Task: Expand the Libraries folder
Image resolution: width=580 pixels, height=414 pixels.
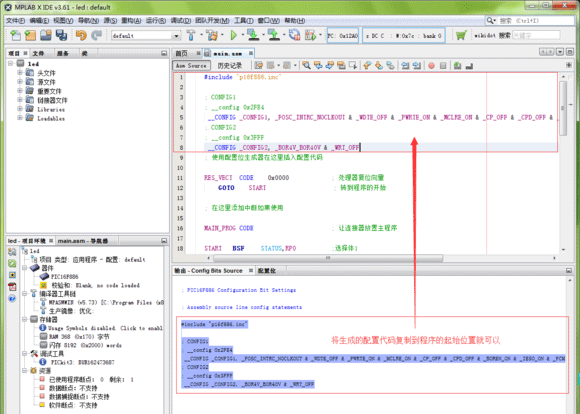Action: pos(20,109)
